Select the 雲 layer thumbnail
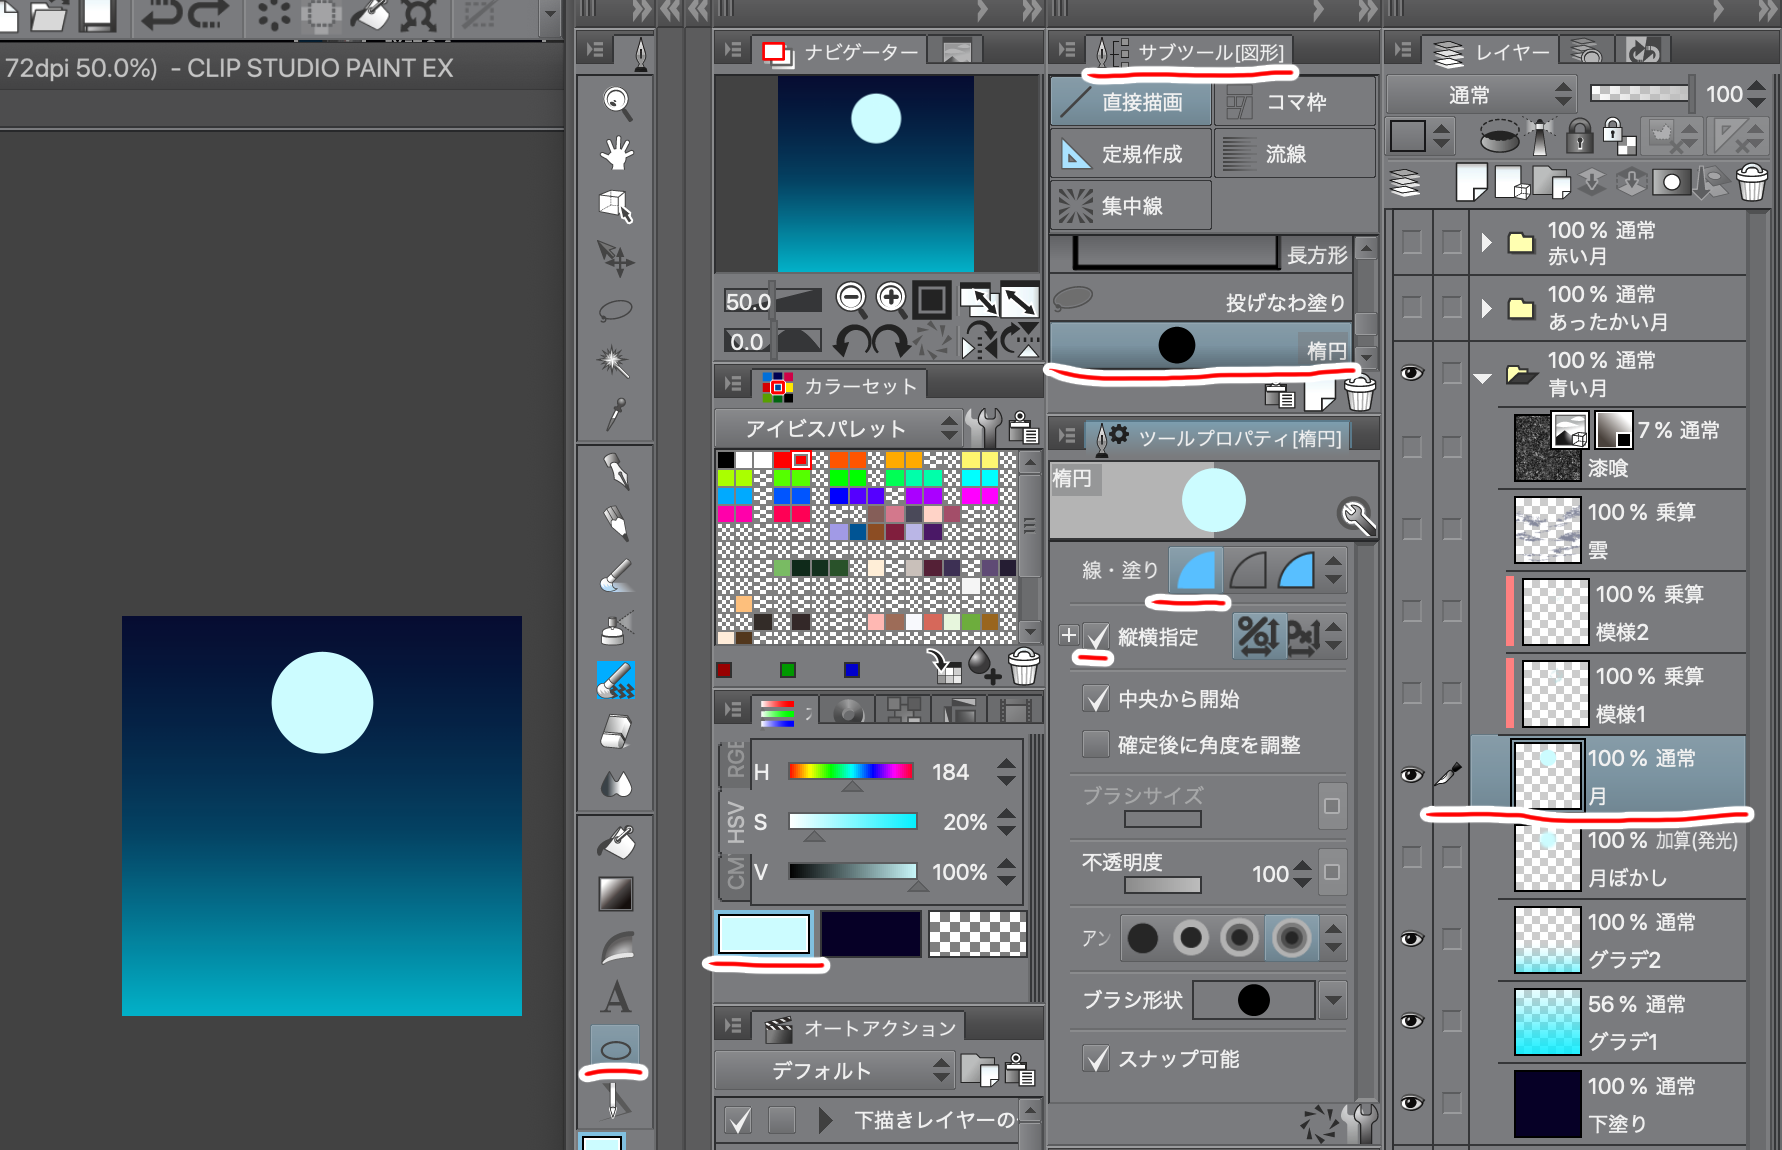The image size is (1782, 1150). click(x=1547, y=530)
